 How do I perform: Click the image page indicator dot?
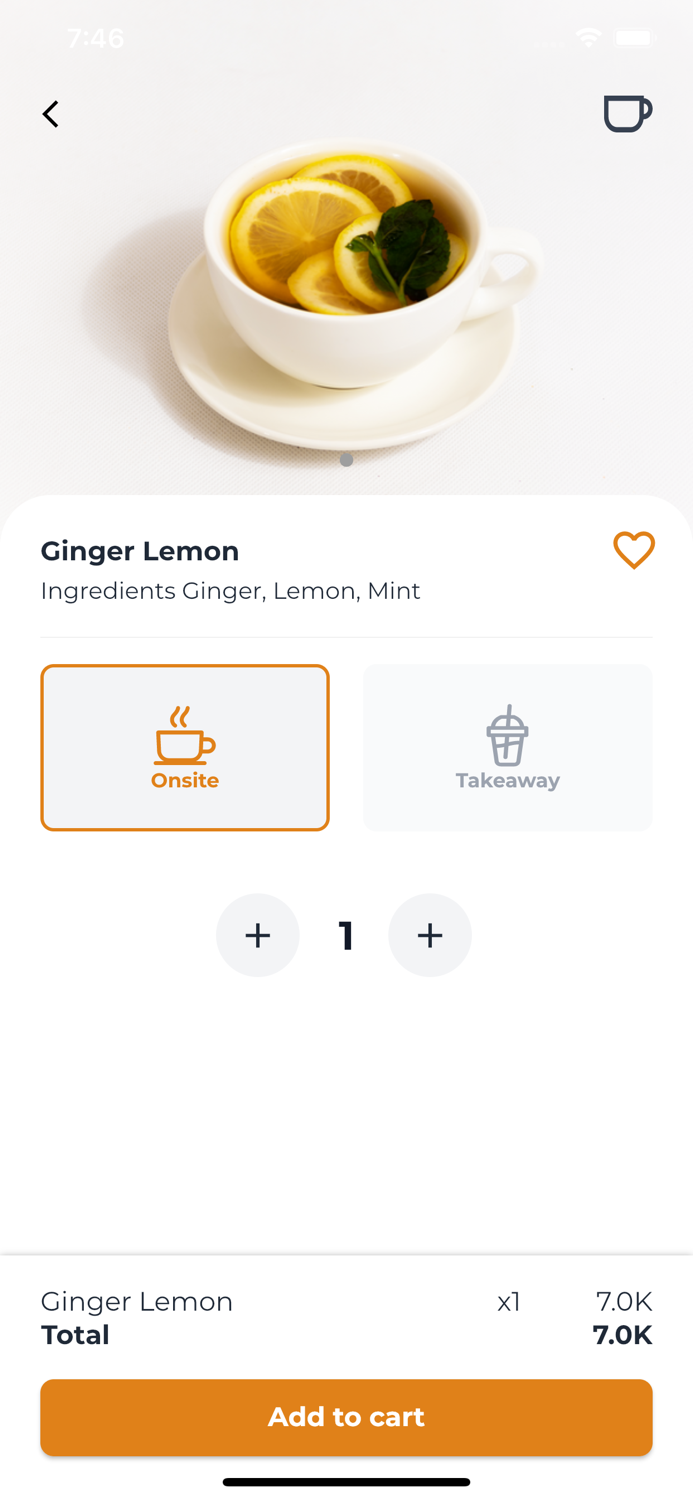coord(346,460)
